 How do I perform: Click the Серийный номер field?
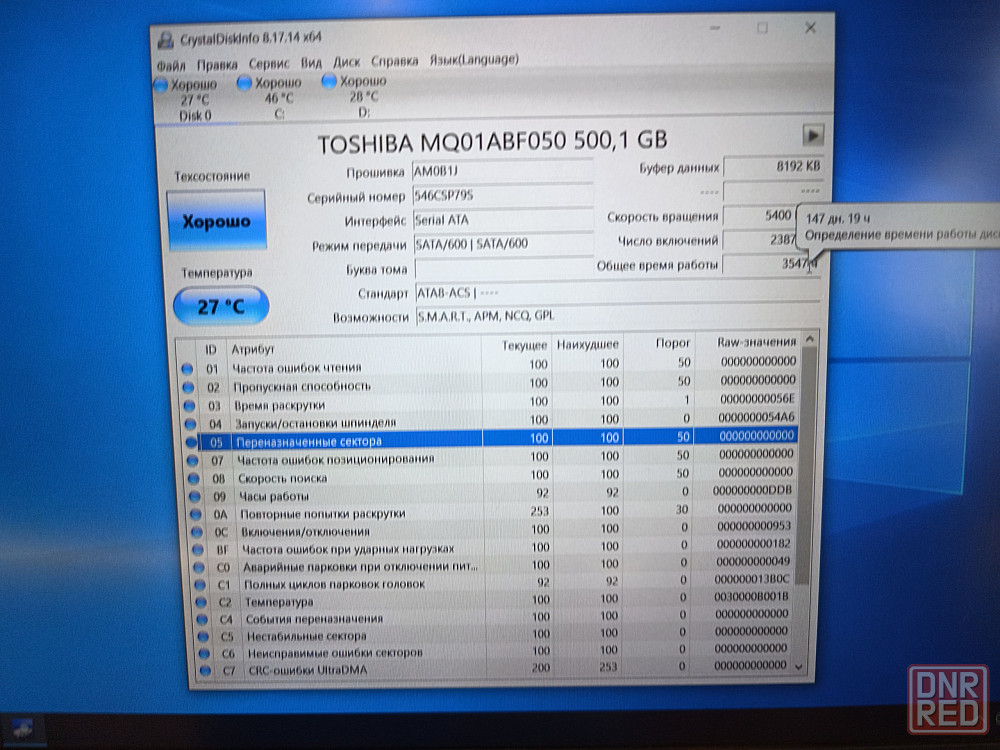click(502, 195)
